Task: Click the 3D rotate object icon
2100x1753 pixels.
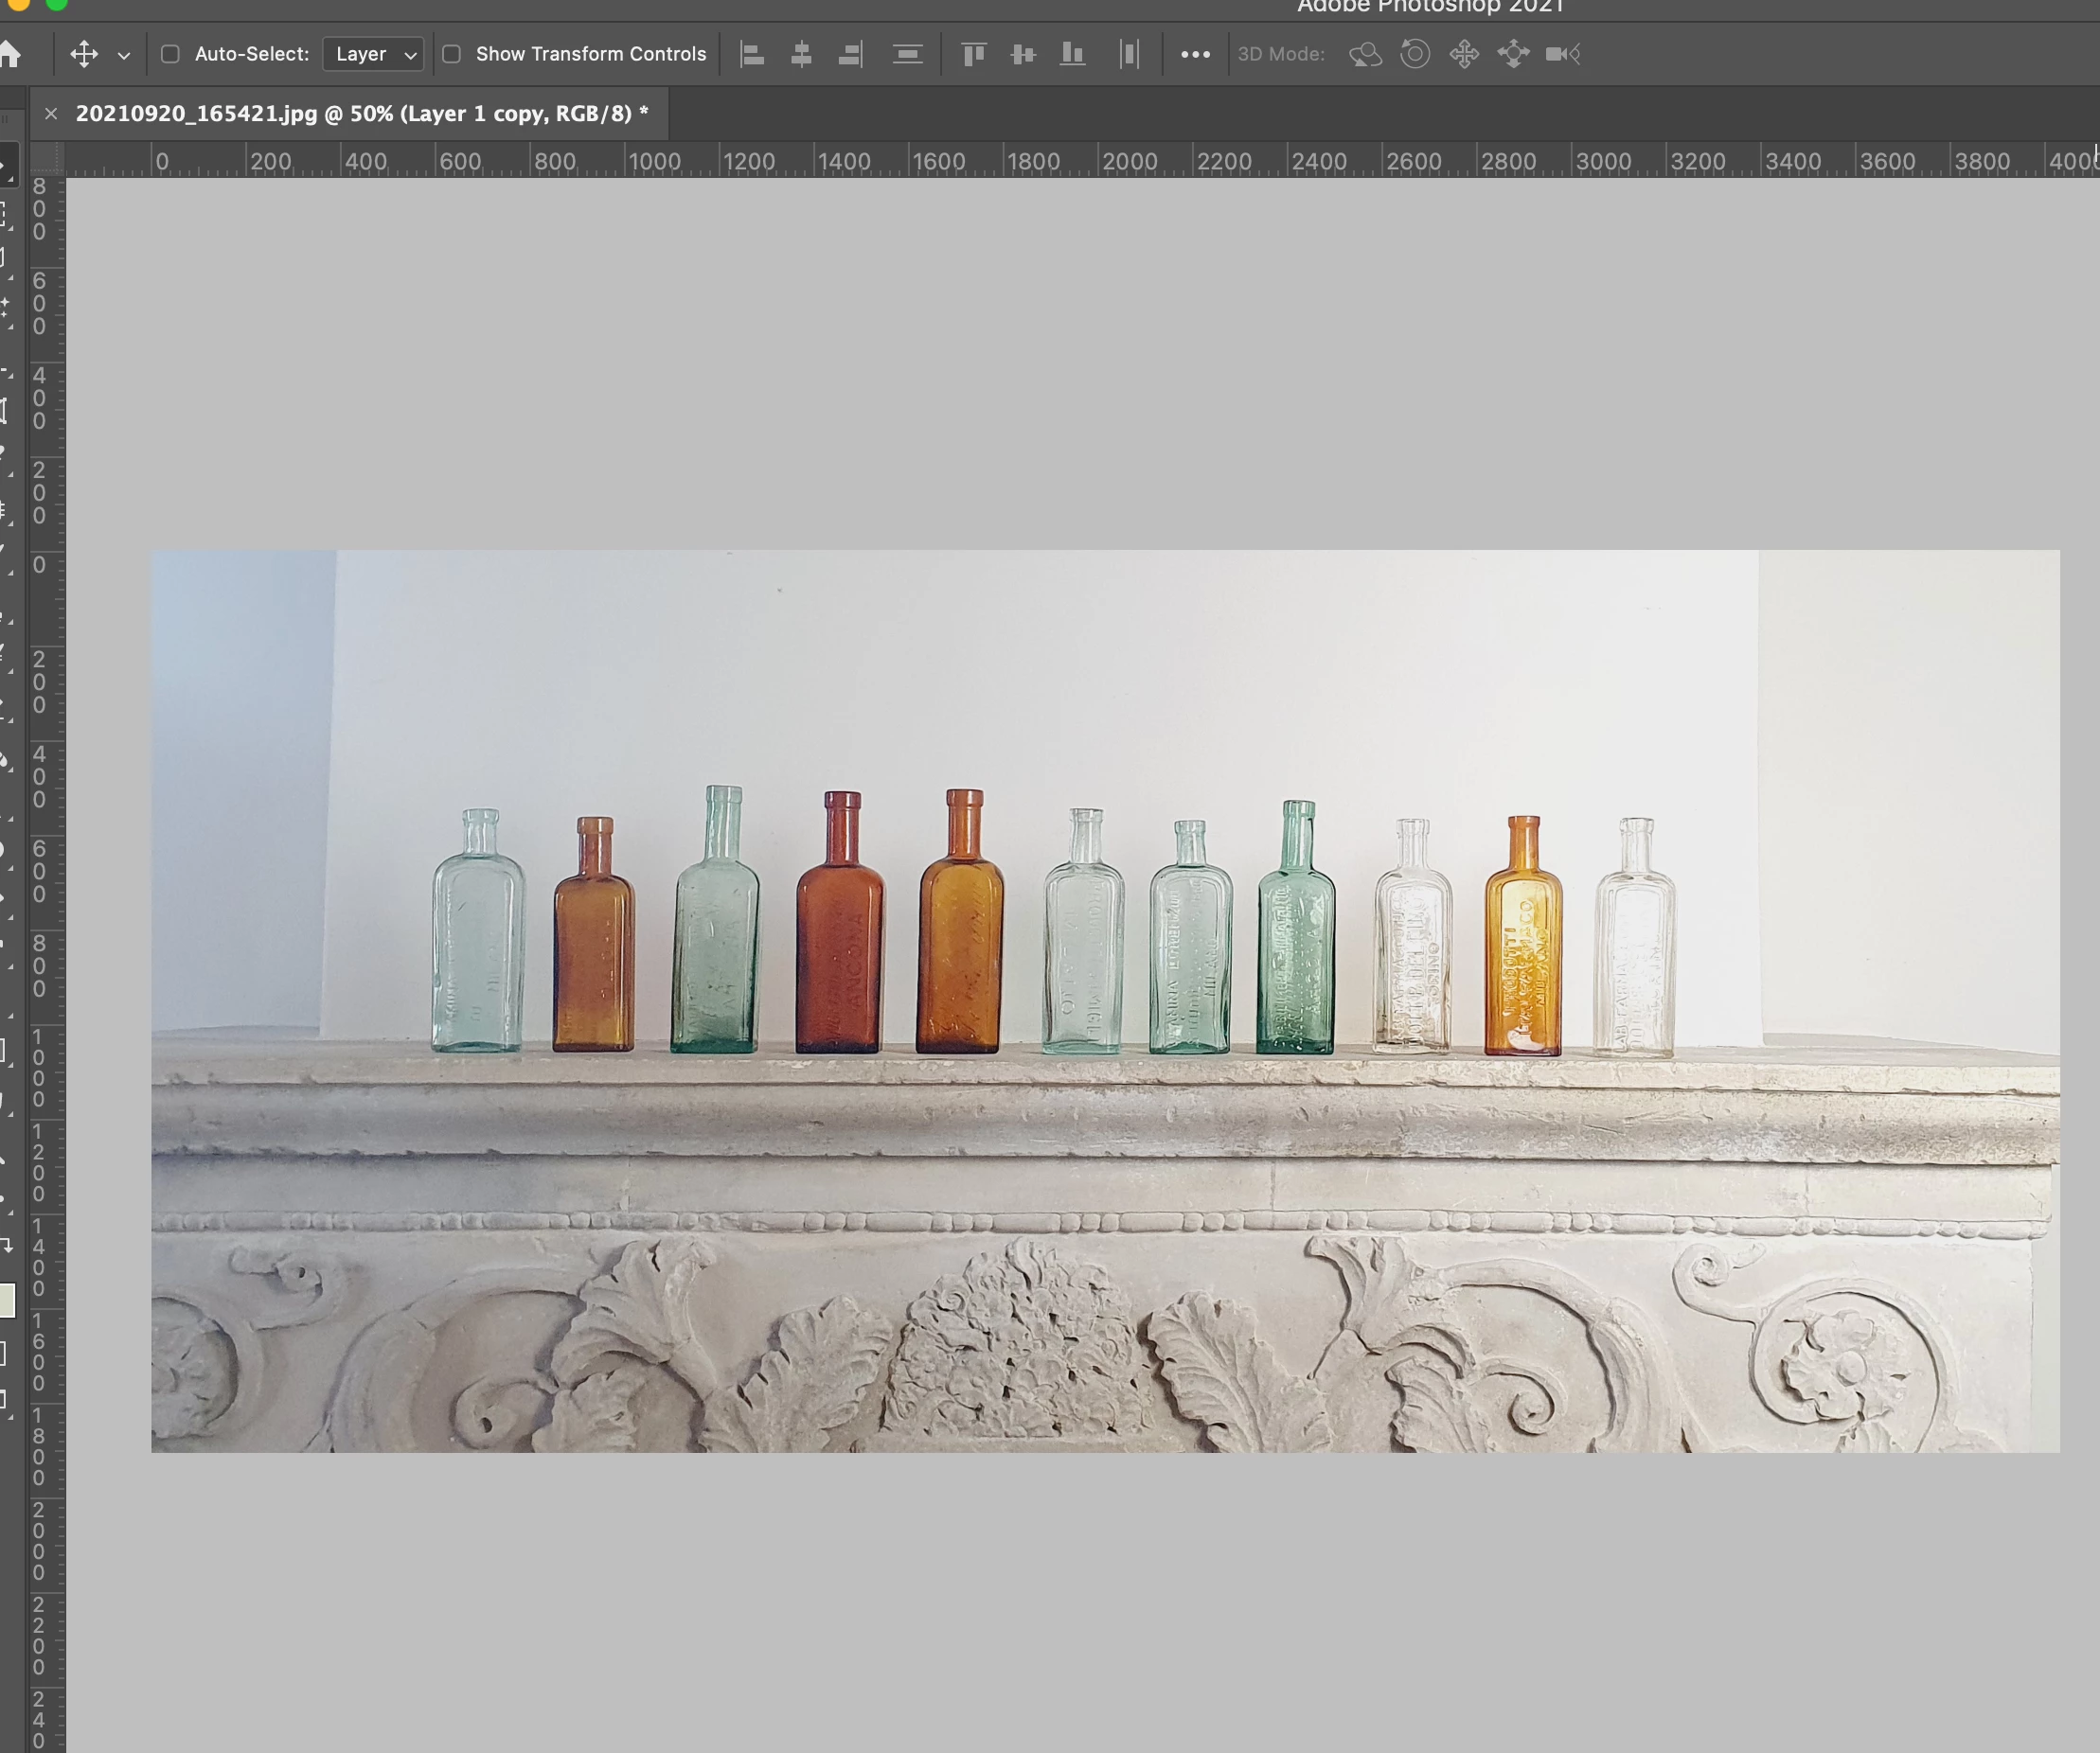Action: (x=1366, y=54)
